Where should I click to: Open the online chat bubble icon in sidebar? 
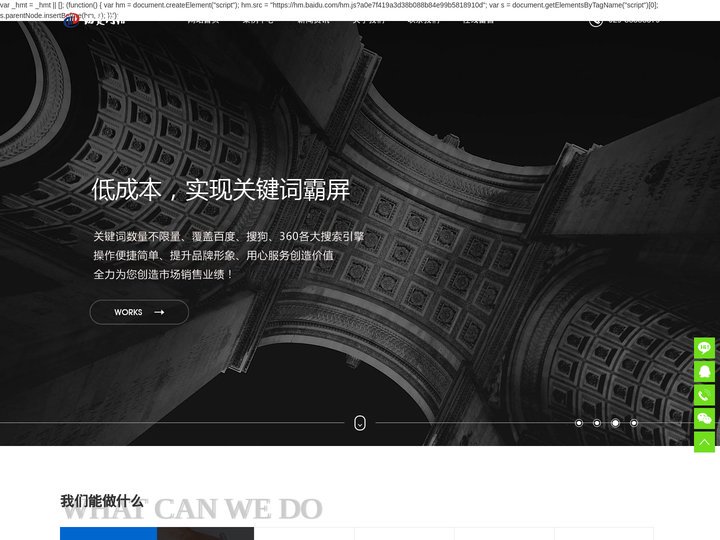704,348
